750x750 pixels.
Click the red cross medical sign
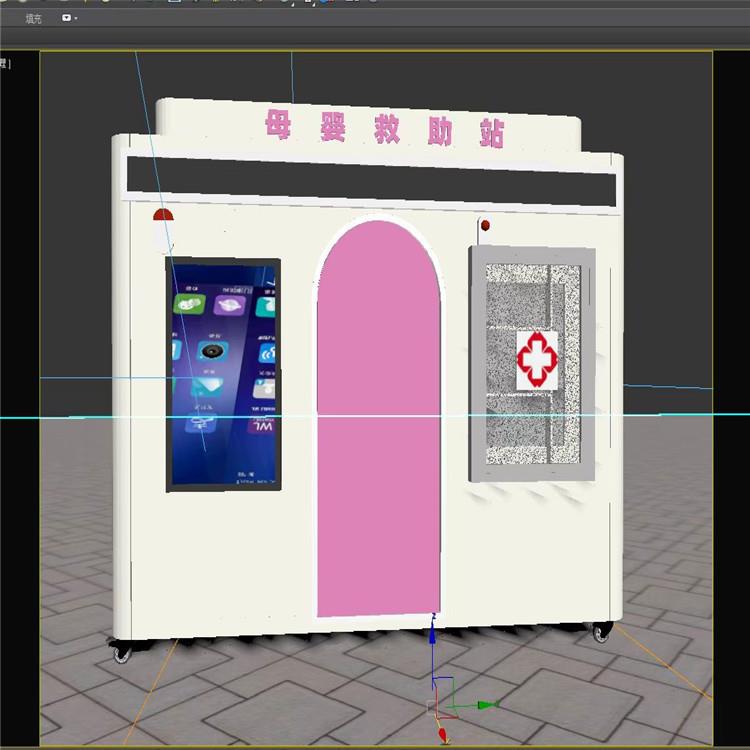[537, 360]
